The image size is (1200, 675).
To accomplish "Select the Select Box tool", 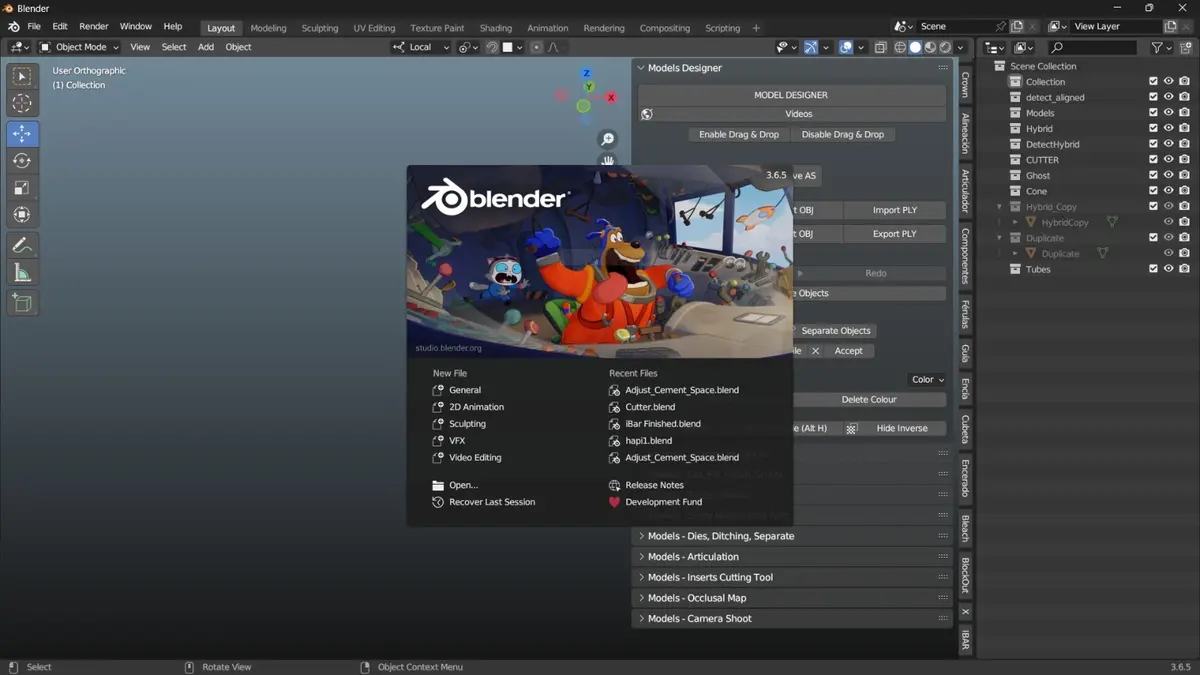I will pyautogui.click(x=22, y=76).
